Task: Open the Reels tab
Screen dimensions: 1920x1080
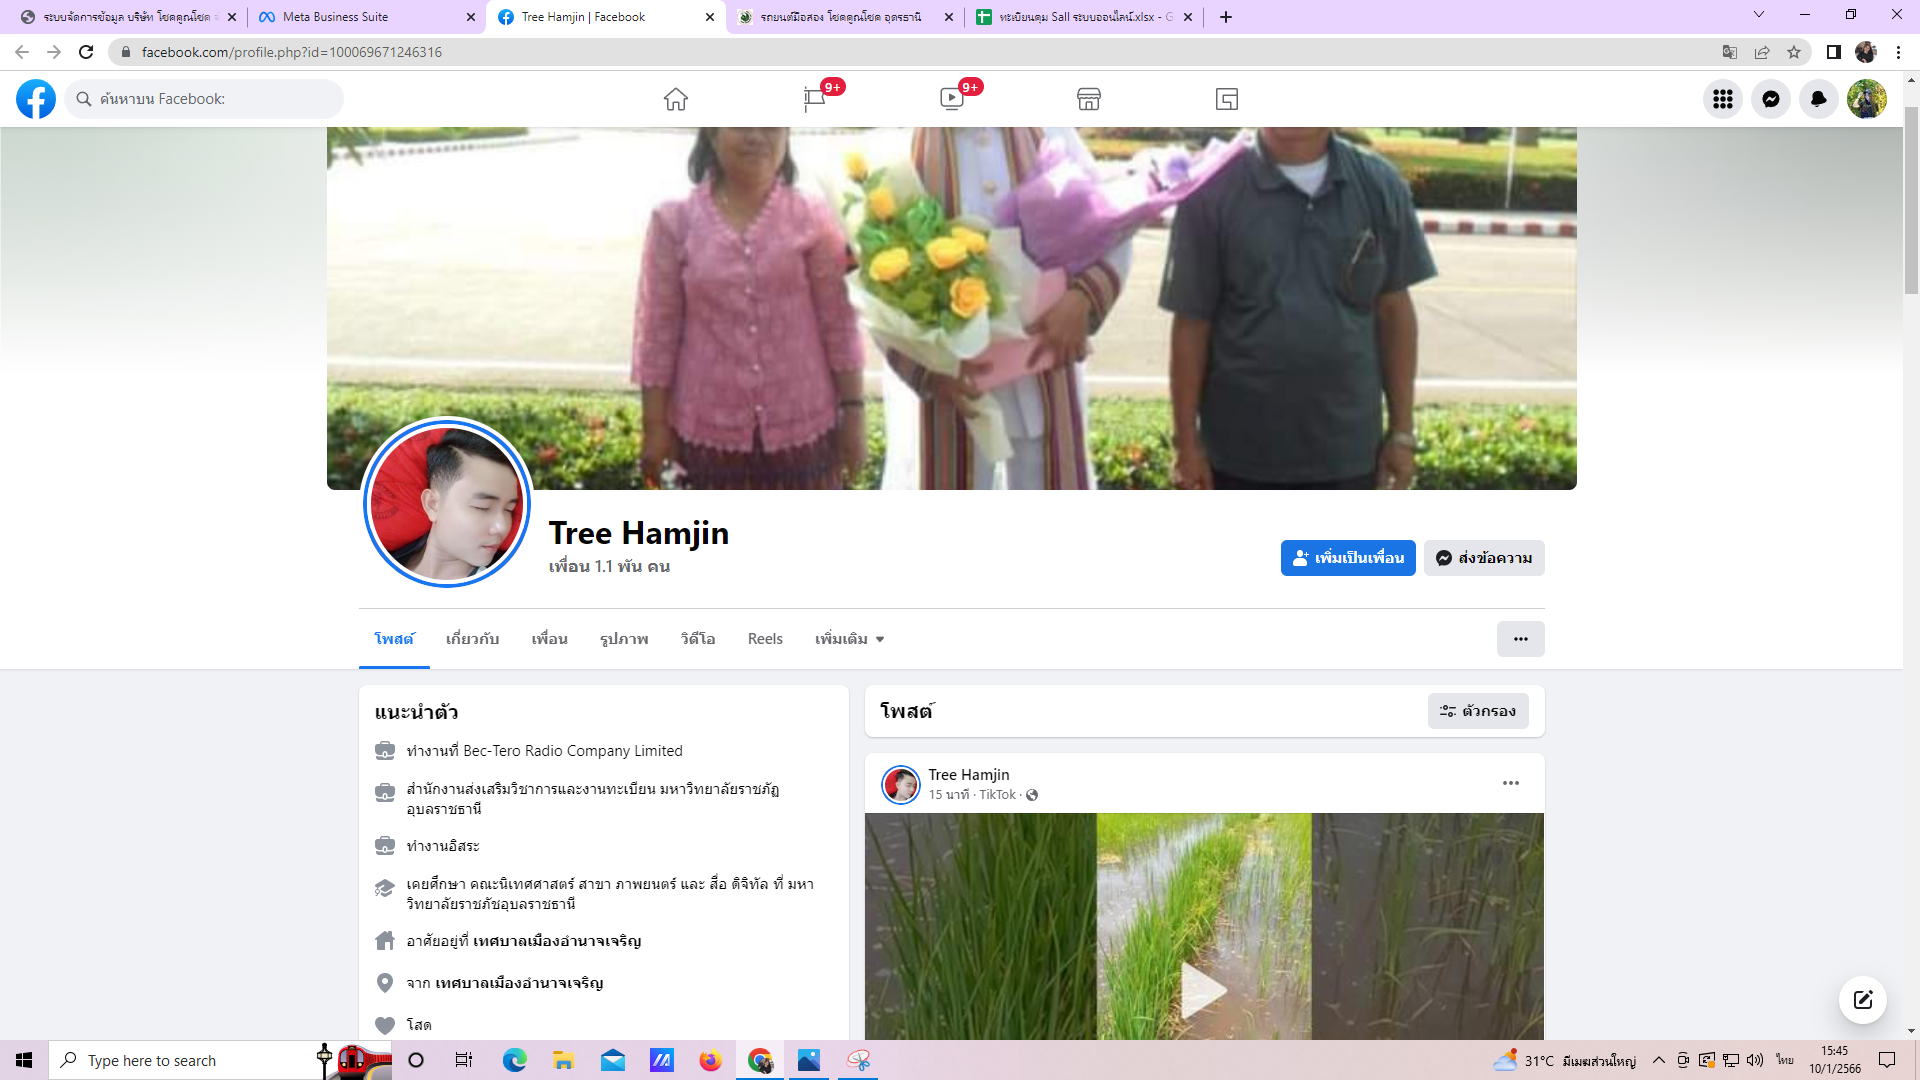Action: (x=765, y=639)
